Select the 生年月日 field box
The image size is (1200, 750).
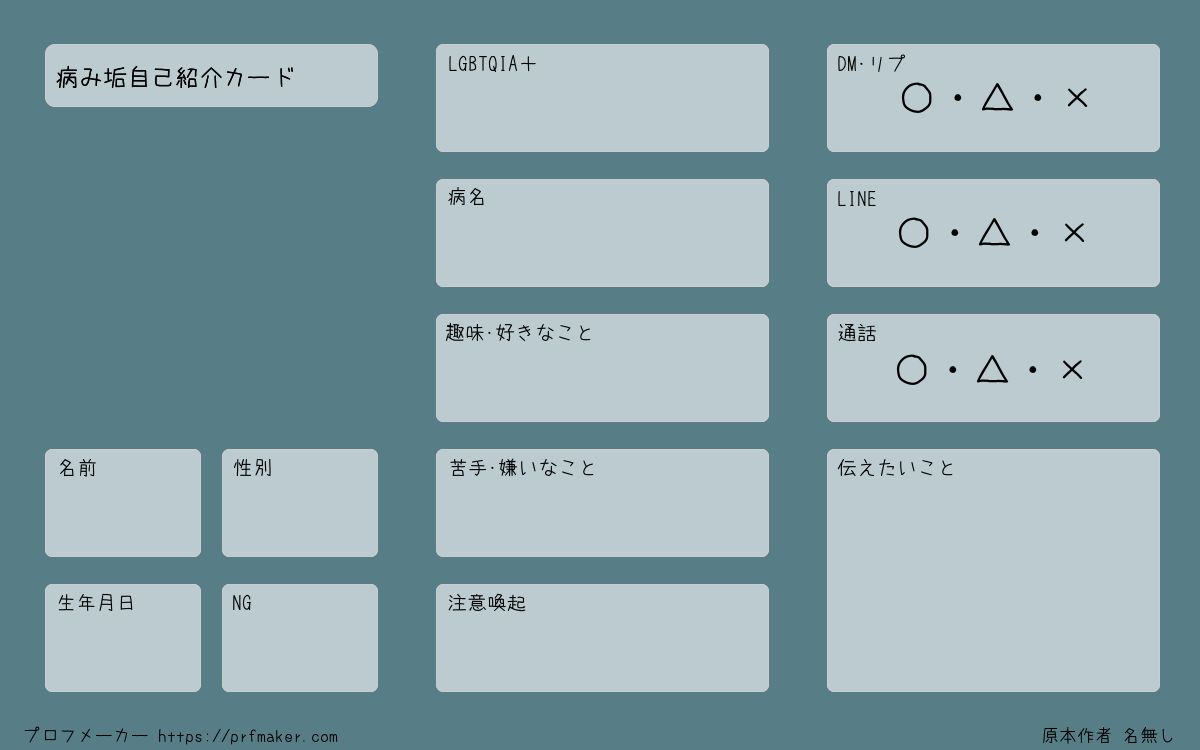click(x=123, y=638)
